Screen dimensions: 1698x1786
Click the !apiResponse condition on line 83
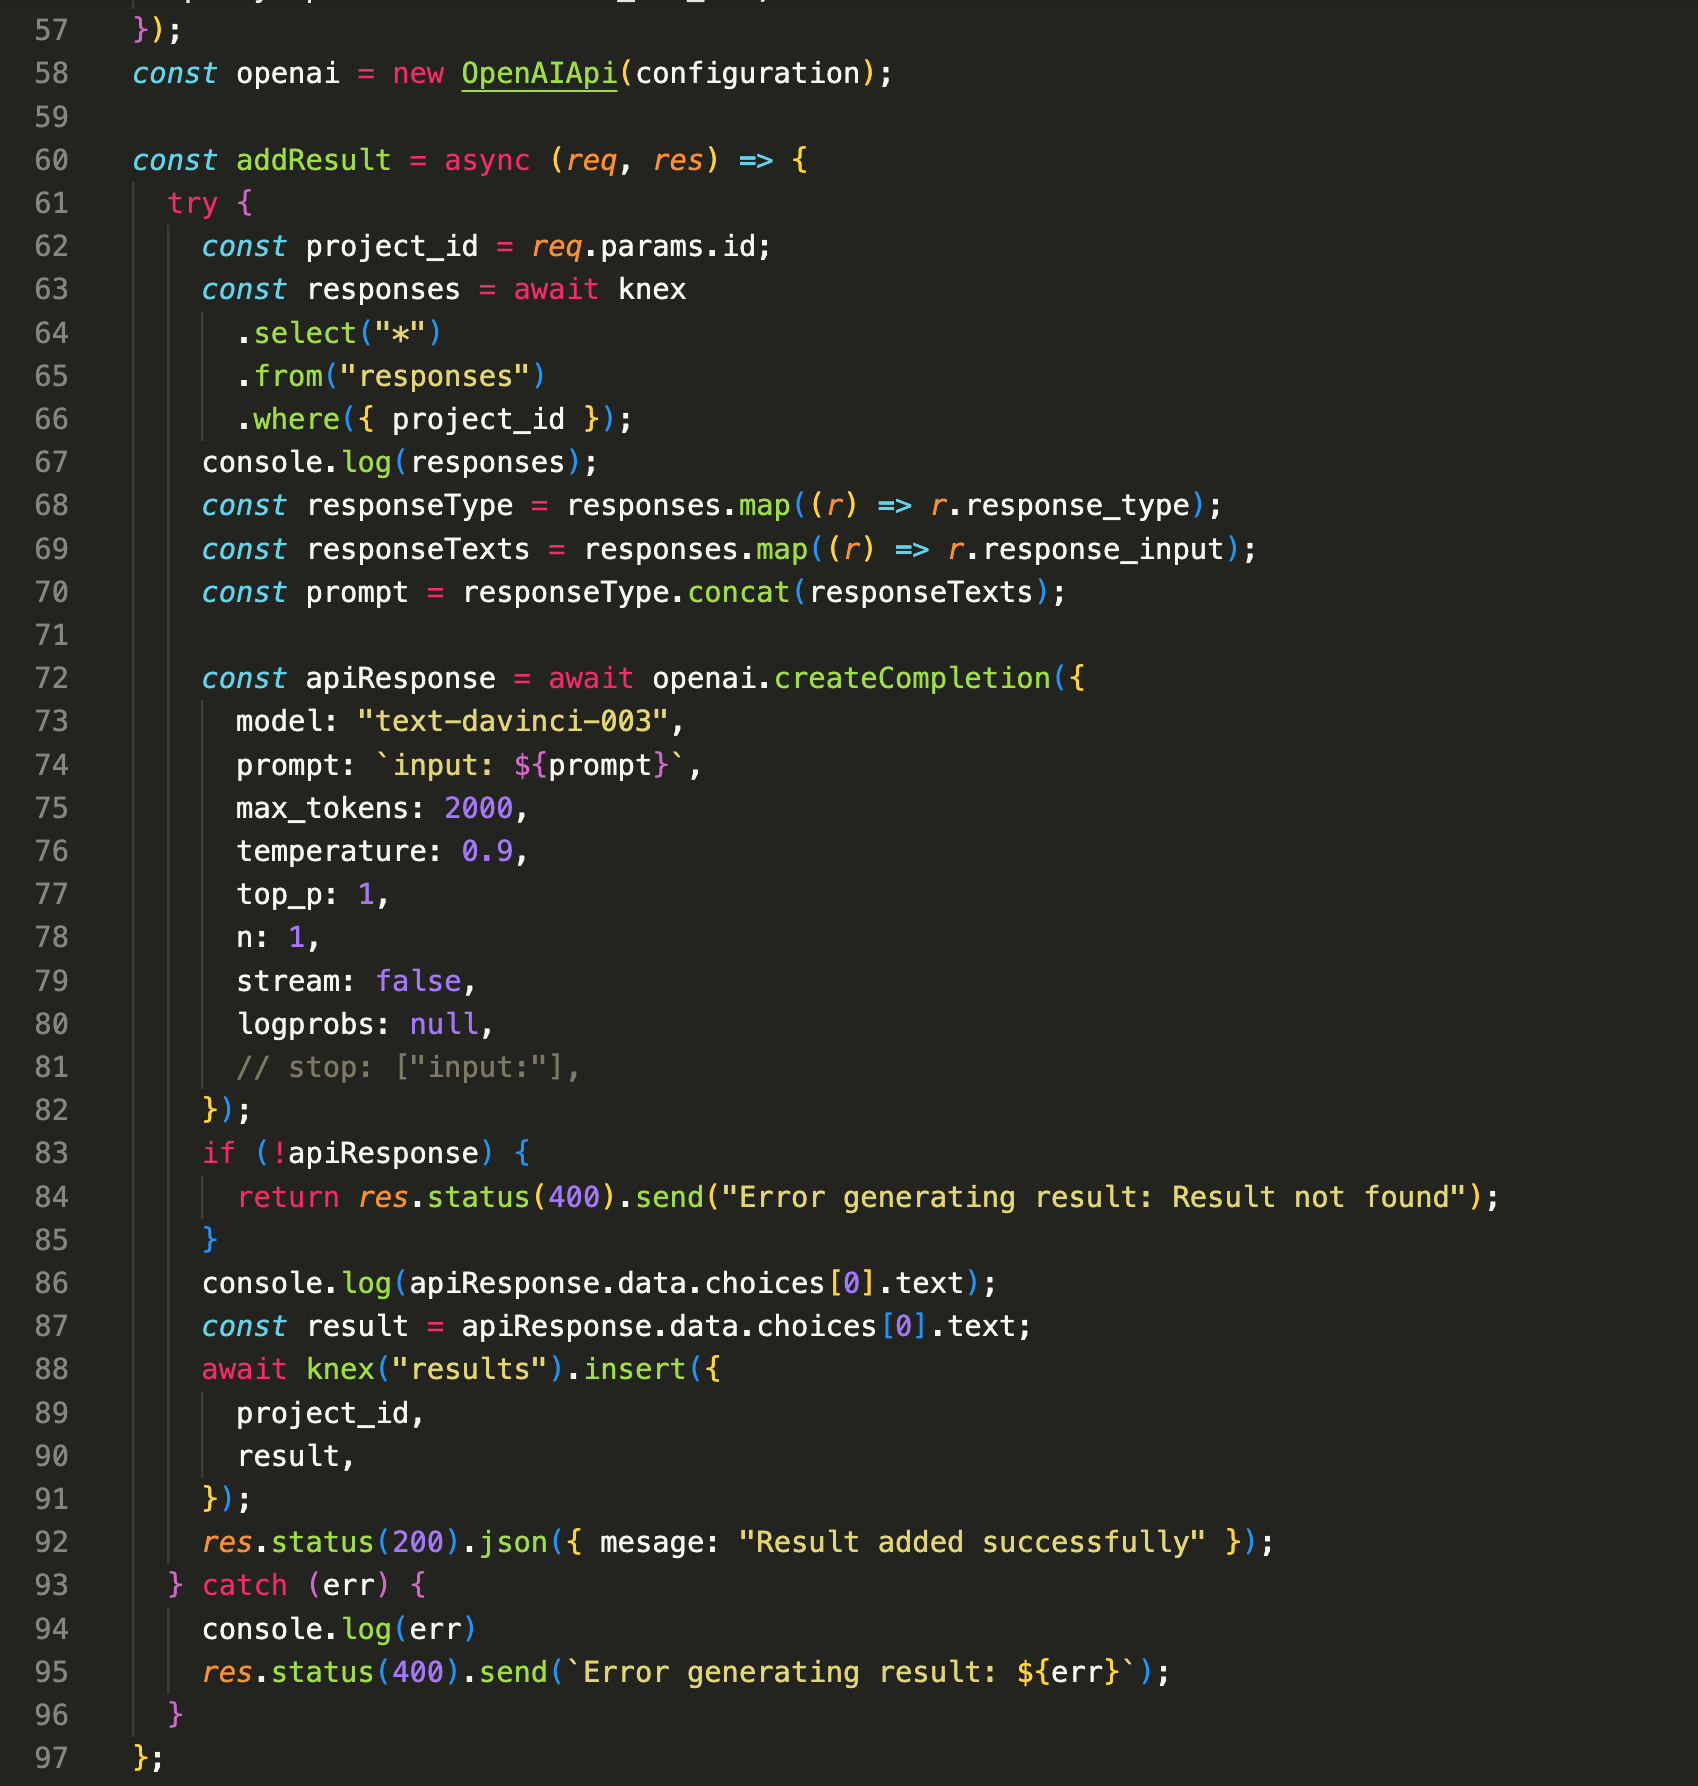374,1153
